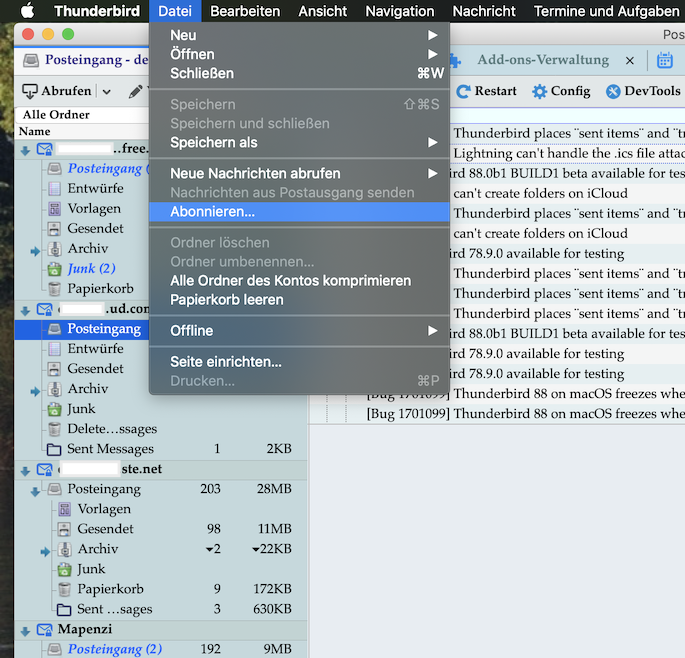
Task: Collapse the Mapenzi account tree
Action: 25,631
